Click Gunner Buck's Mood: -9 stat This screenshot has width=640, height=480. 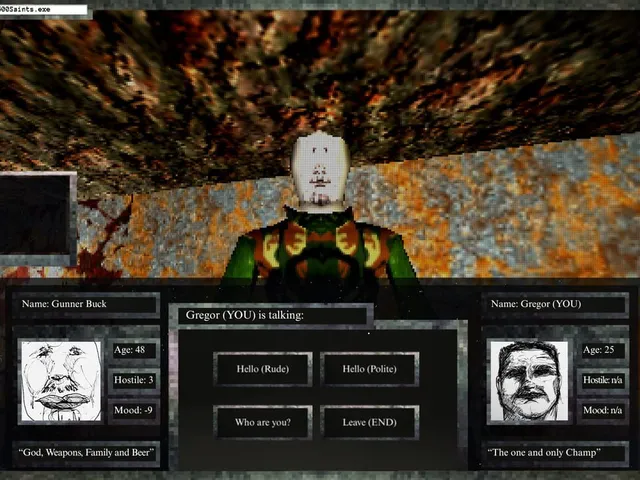coord(134,411)
